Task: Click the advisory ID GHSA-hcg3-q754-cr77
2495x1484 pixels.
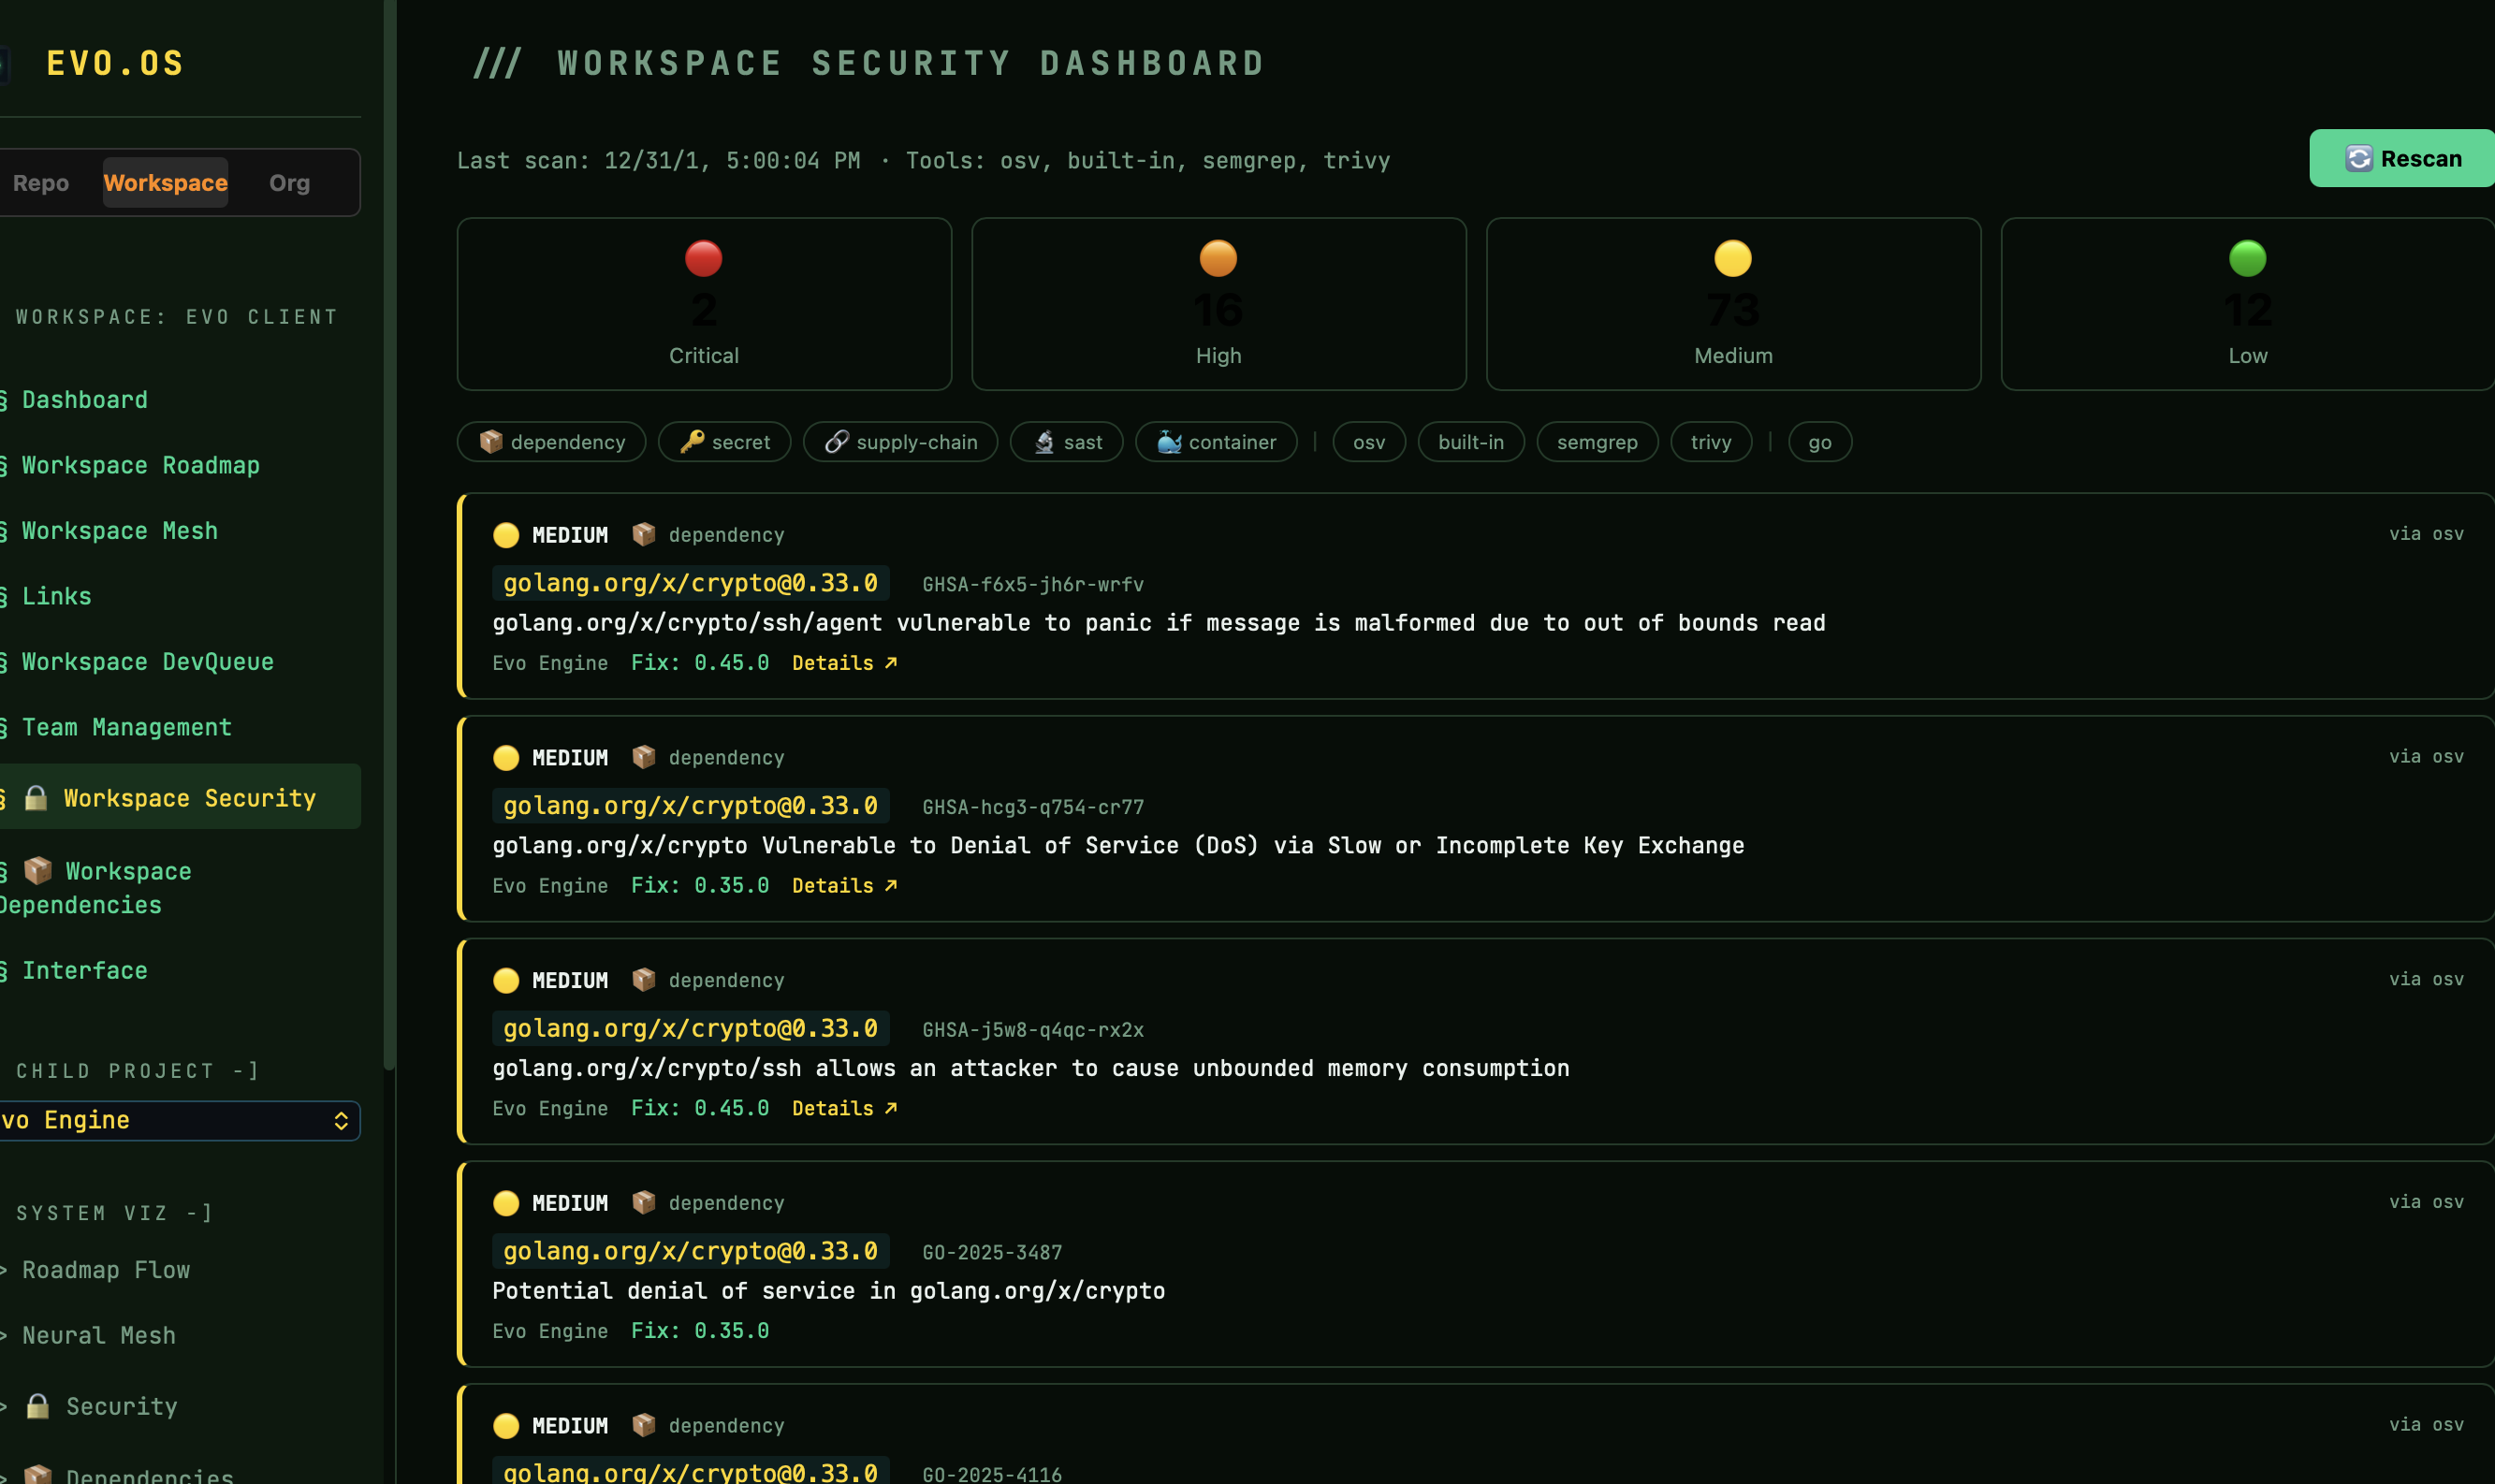Action: click(1033, 807)
